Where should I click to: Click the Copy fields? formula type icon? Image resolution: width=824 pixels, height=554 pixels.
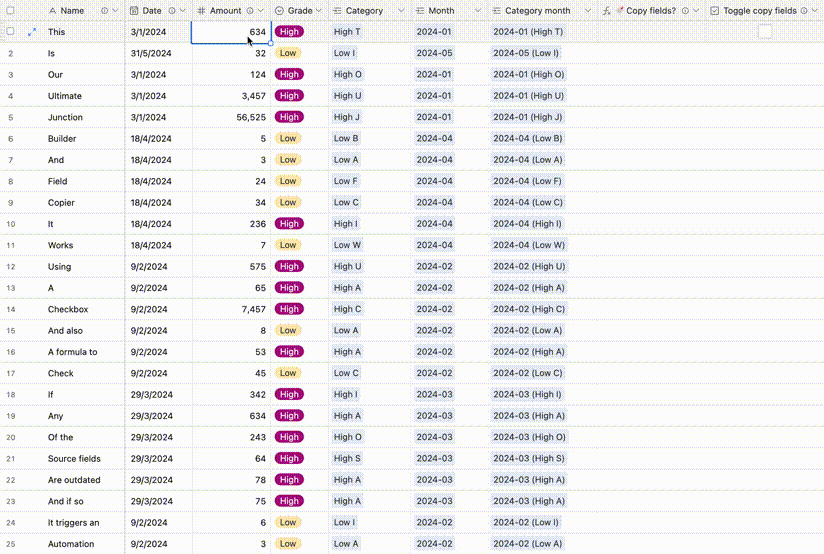[607, 11]
